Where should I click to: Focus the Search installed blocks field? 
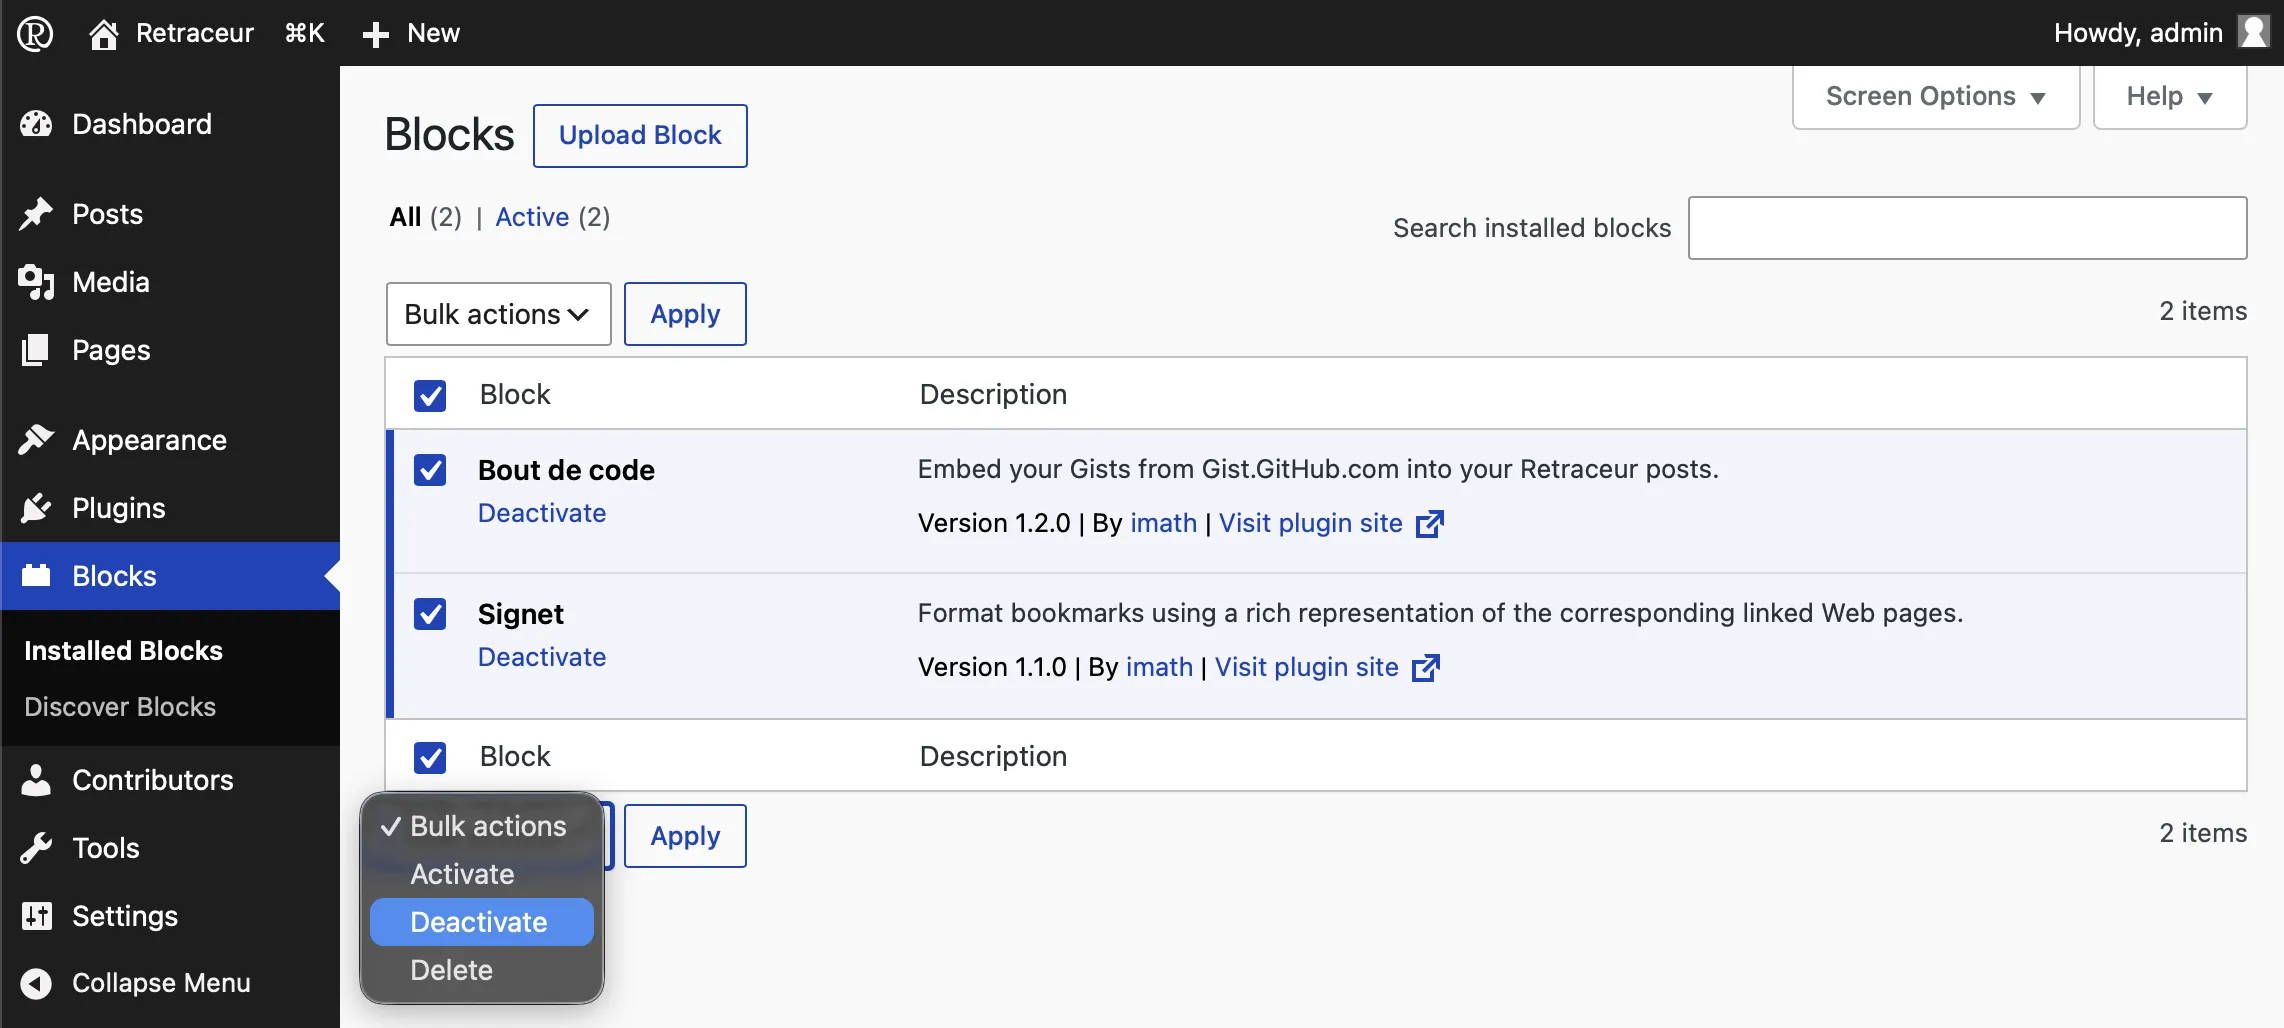tap(1967, 228)
